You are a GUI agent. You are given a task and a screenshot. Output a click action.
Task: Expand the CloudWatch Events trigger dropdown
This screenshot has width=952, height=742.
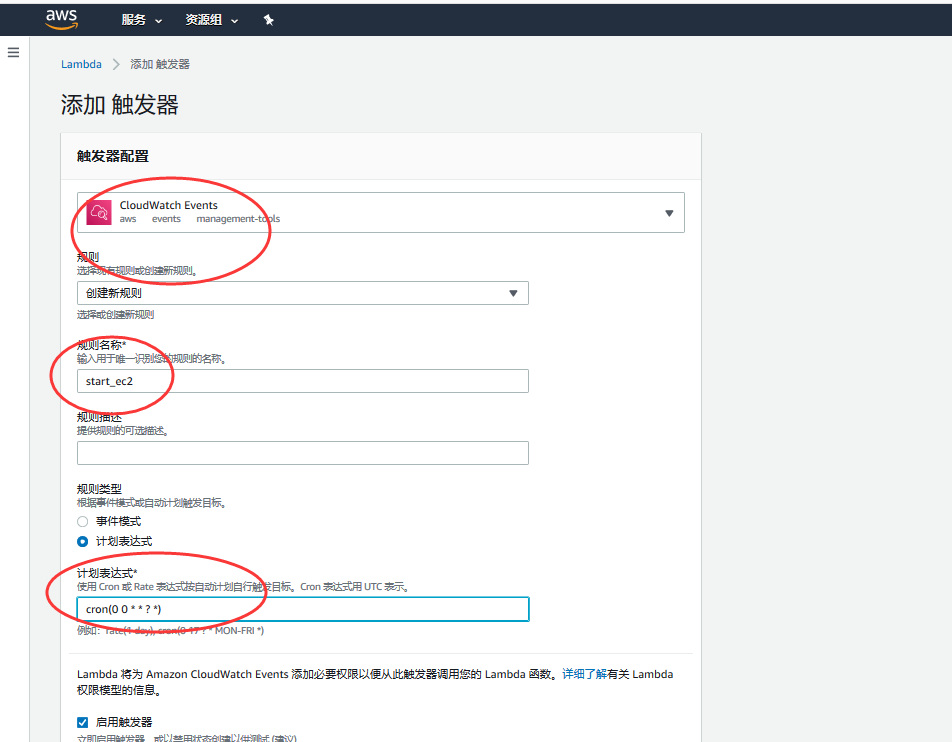tap(669, 212)
